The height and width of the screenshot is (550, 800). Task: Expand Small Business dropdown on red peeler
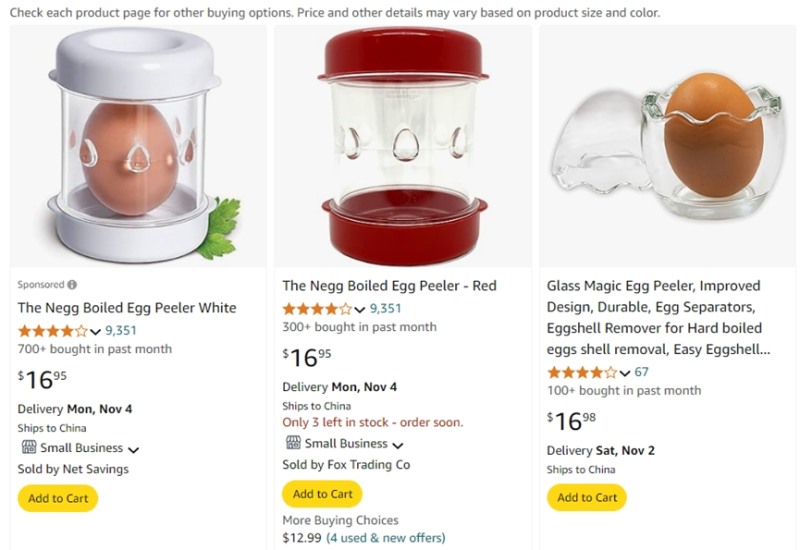click(x=397, y=445)
